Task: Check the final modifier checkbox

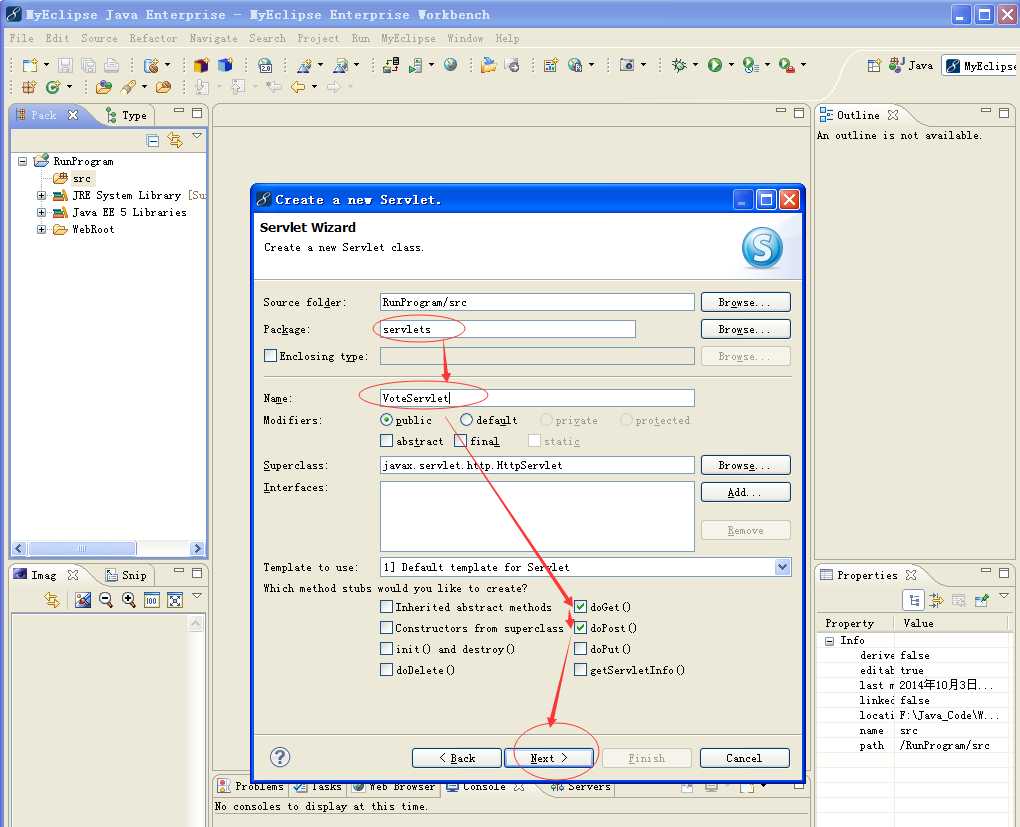Action: click(x=461, y=441)
